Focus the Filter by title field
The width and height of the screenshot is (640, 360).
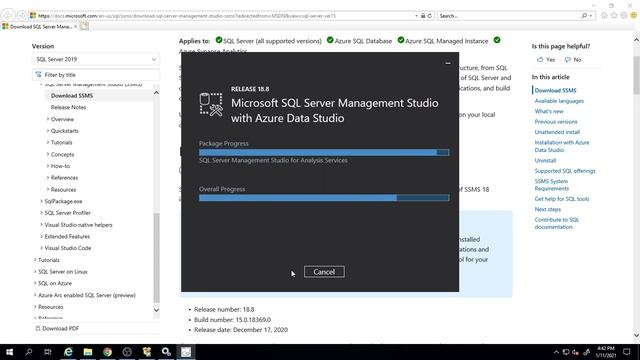(x=96, y=75)
